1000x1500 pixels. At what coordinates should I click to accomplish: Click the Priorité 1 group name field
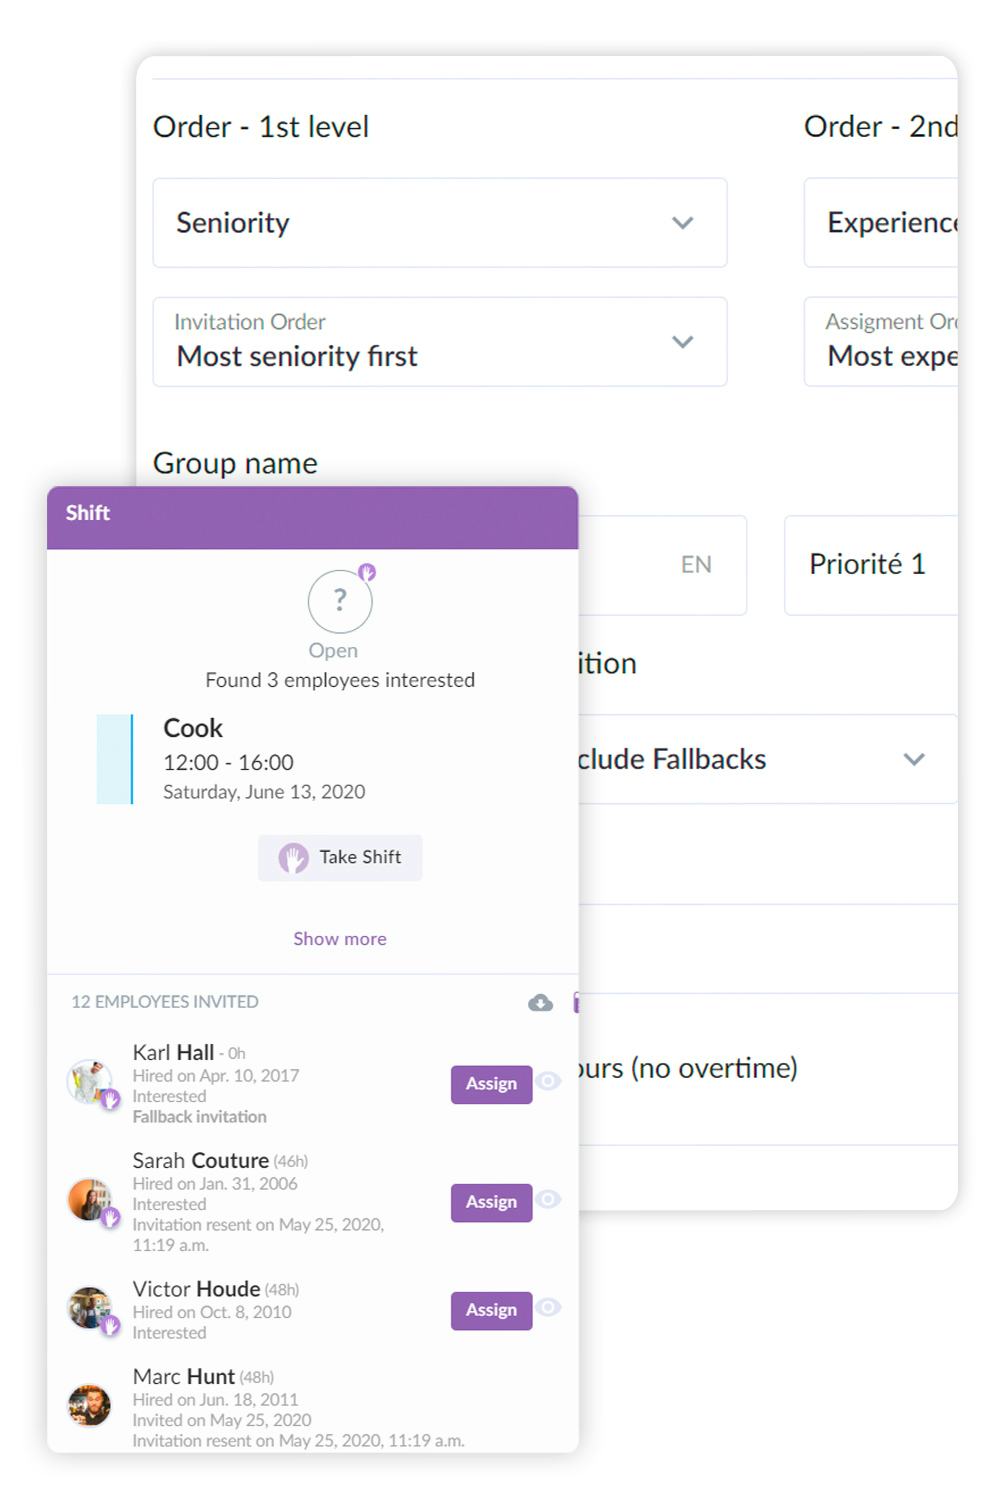[870, 565]
